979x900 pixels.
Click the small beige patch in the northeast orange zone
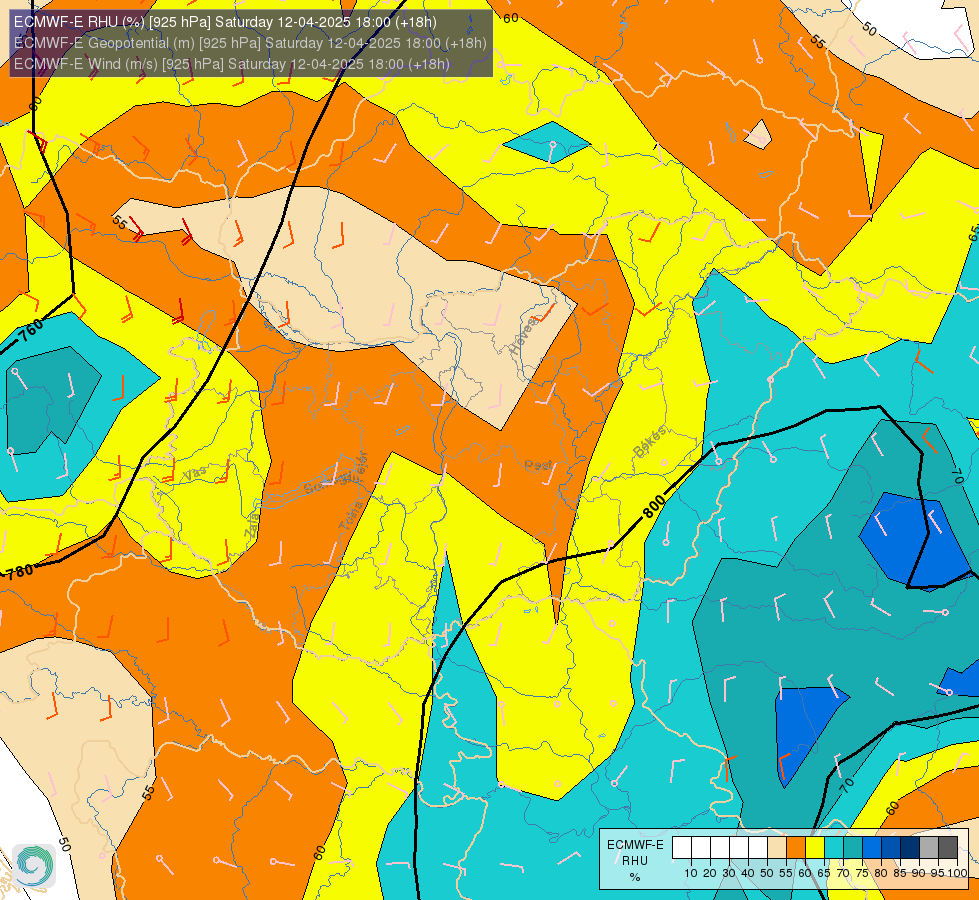coord(759,135)
